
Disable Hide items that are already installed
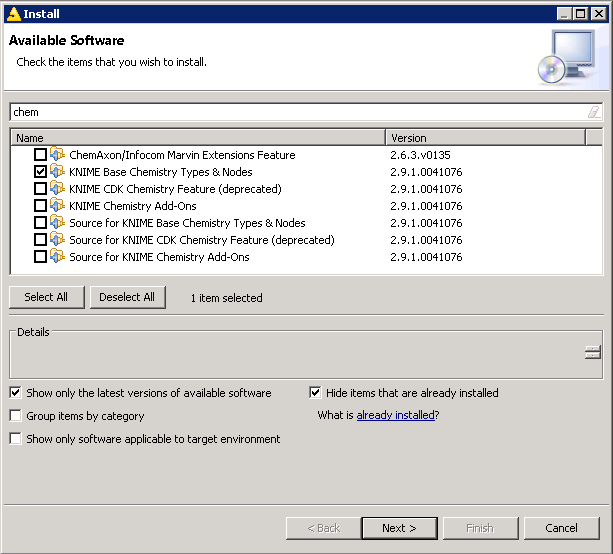click(316, 393)
